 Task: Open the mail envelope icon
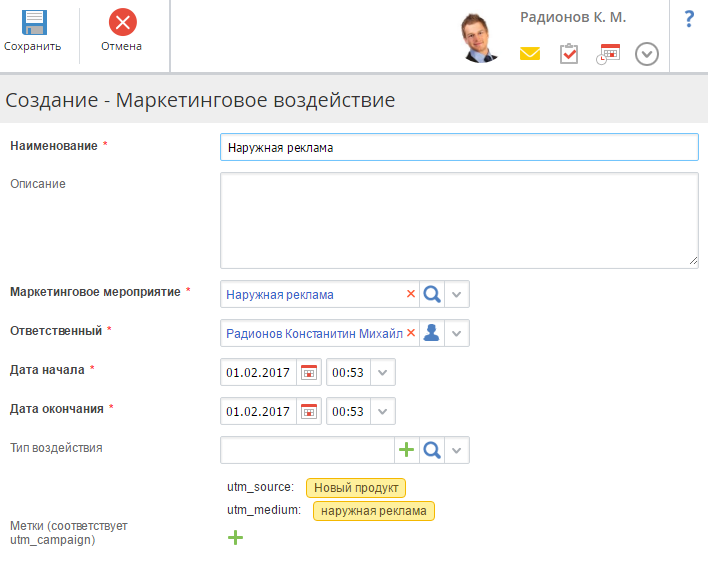[530, 54]
